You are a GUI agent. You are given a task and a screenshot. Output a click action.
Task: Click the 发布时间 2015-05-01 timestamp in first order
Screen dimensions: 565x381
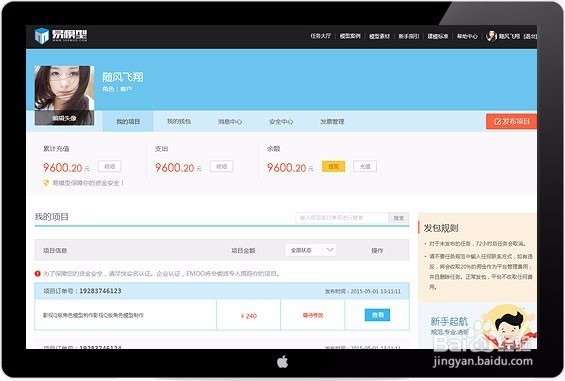pyautogui.click(x=362, y=291)
